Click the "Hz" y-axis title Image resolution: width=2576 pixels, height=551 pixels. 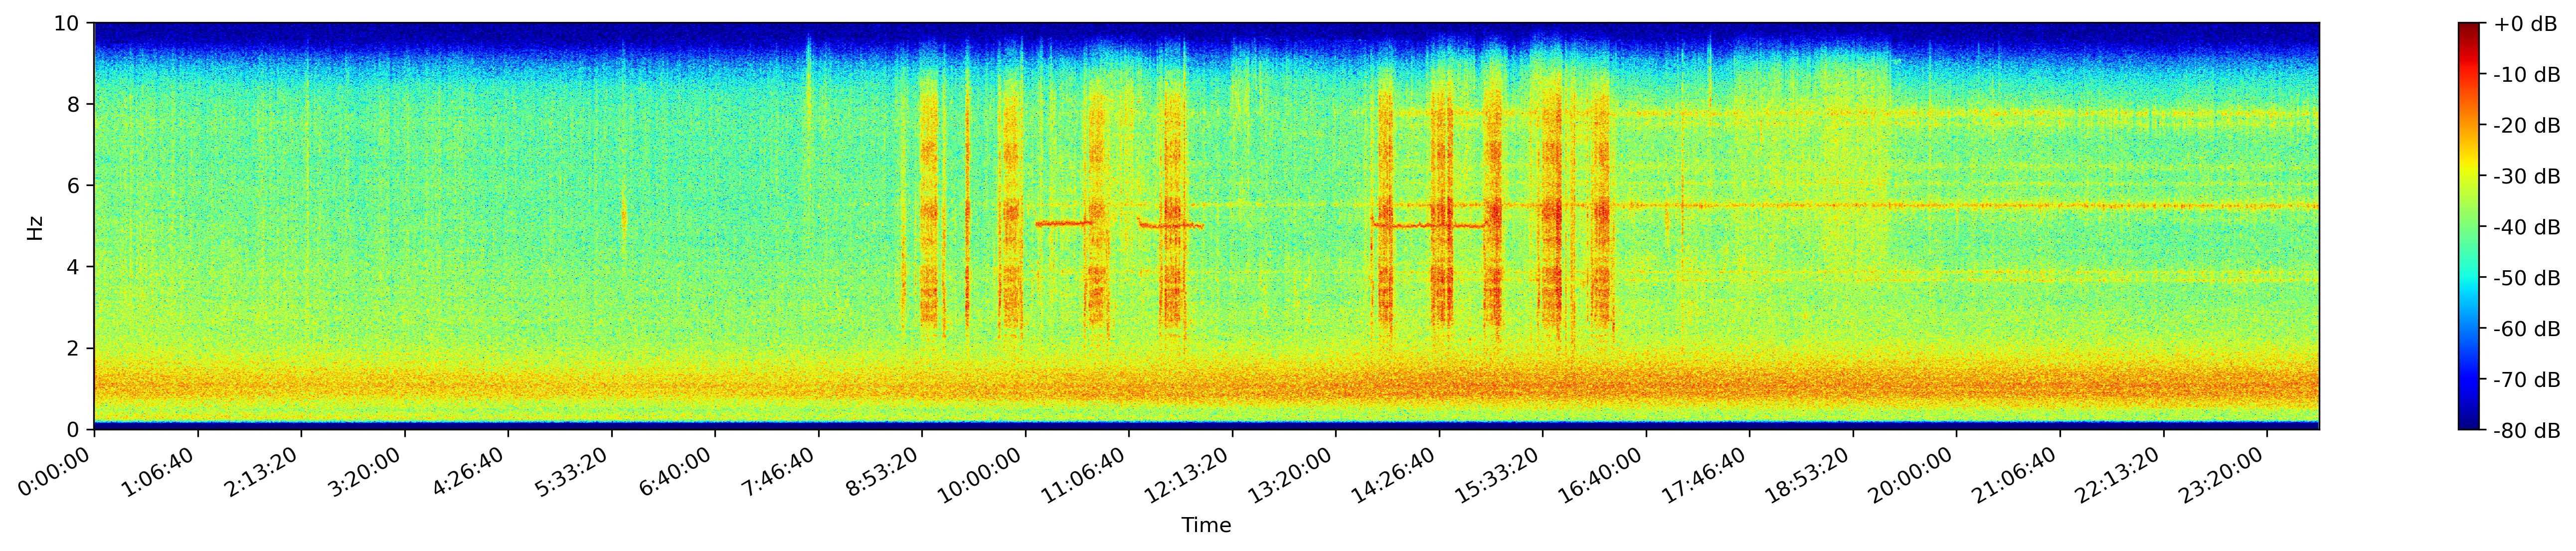tap(35, 227)
